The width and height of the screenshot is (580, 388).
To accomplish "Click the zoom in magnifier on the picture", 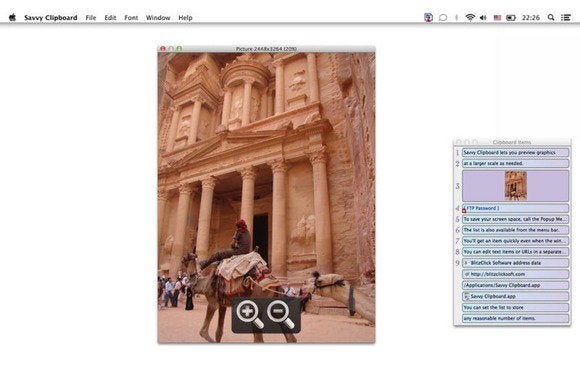I will pos(250,314).
